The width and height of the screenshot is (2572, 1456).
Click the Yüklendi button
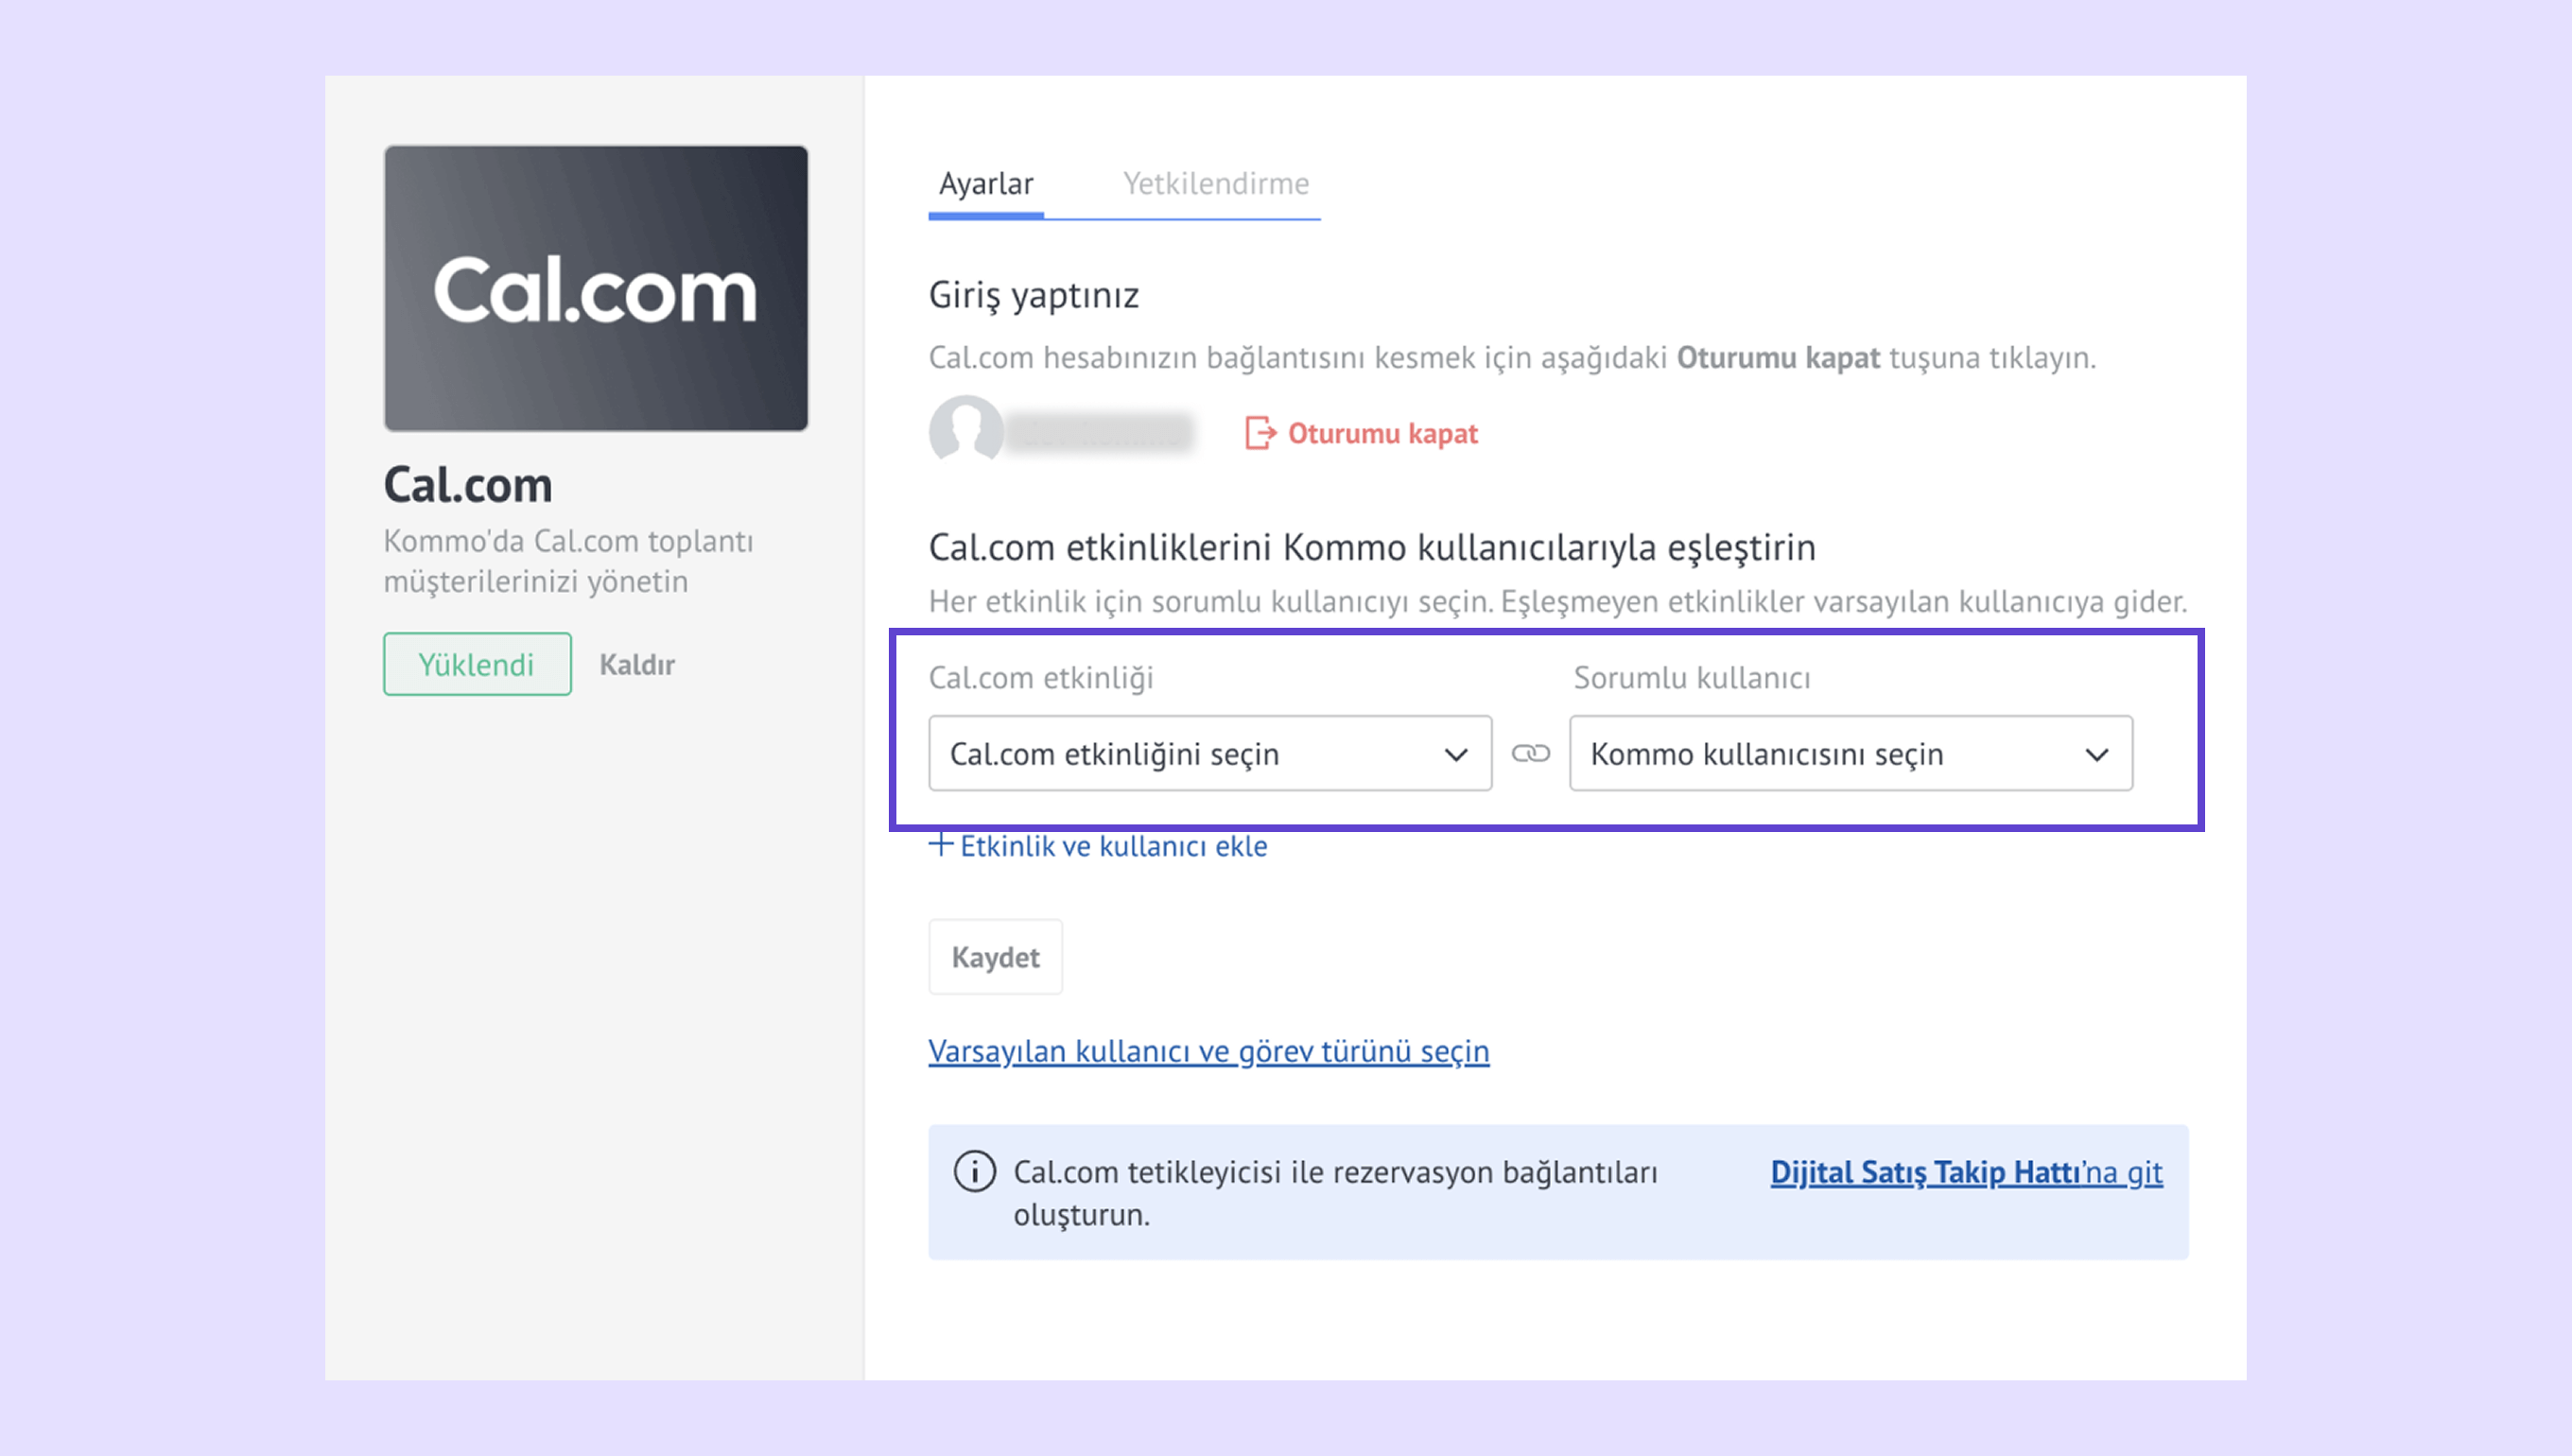[x=477, y=664]
